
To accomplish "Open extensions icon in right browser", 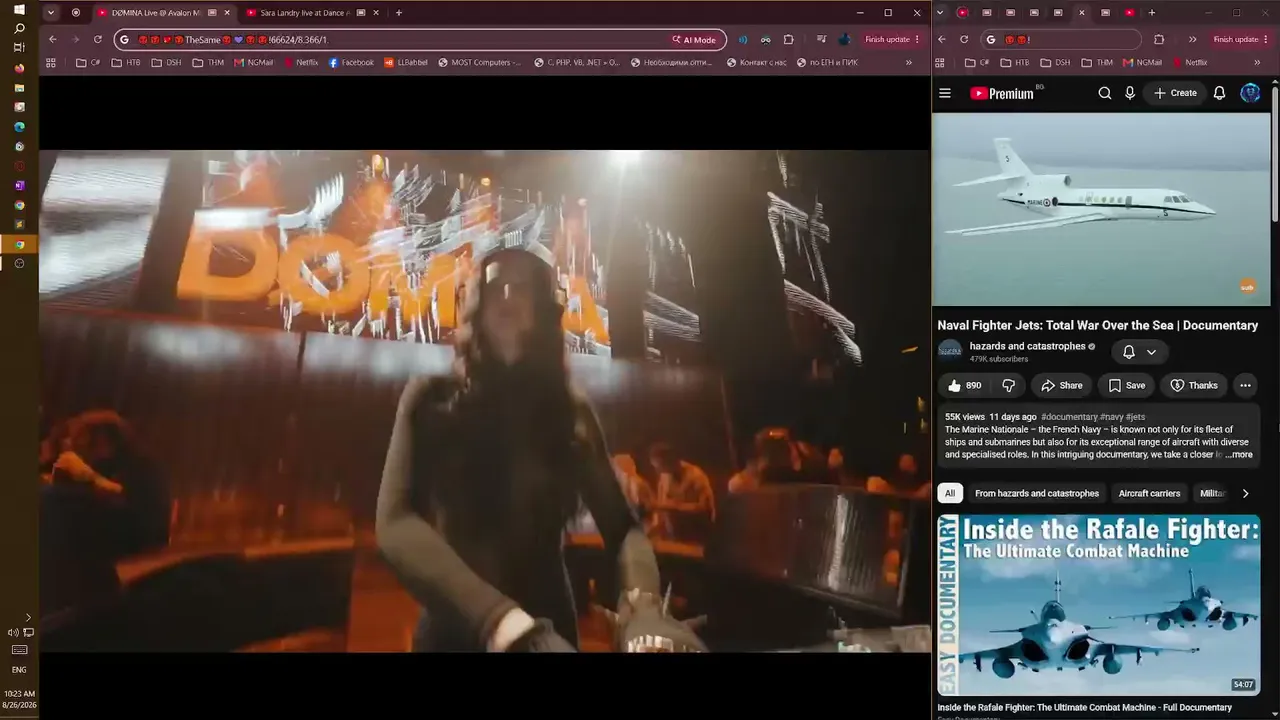I will pyautogui.click(x=1159, y=39).
